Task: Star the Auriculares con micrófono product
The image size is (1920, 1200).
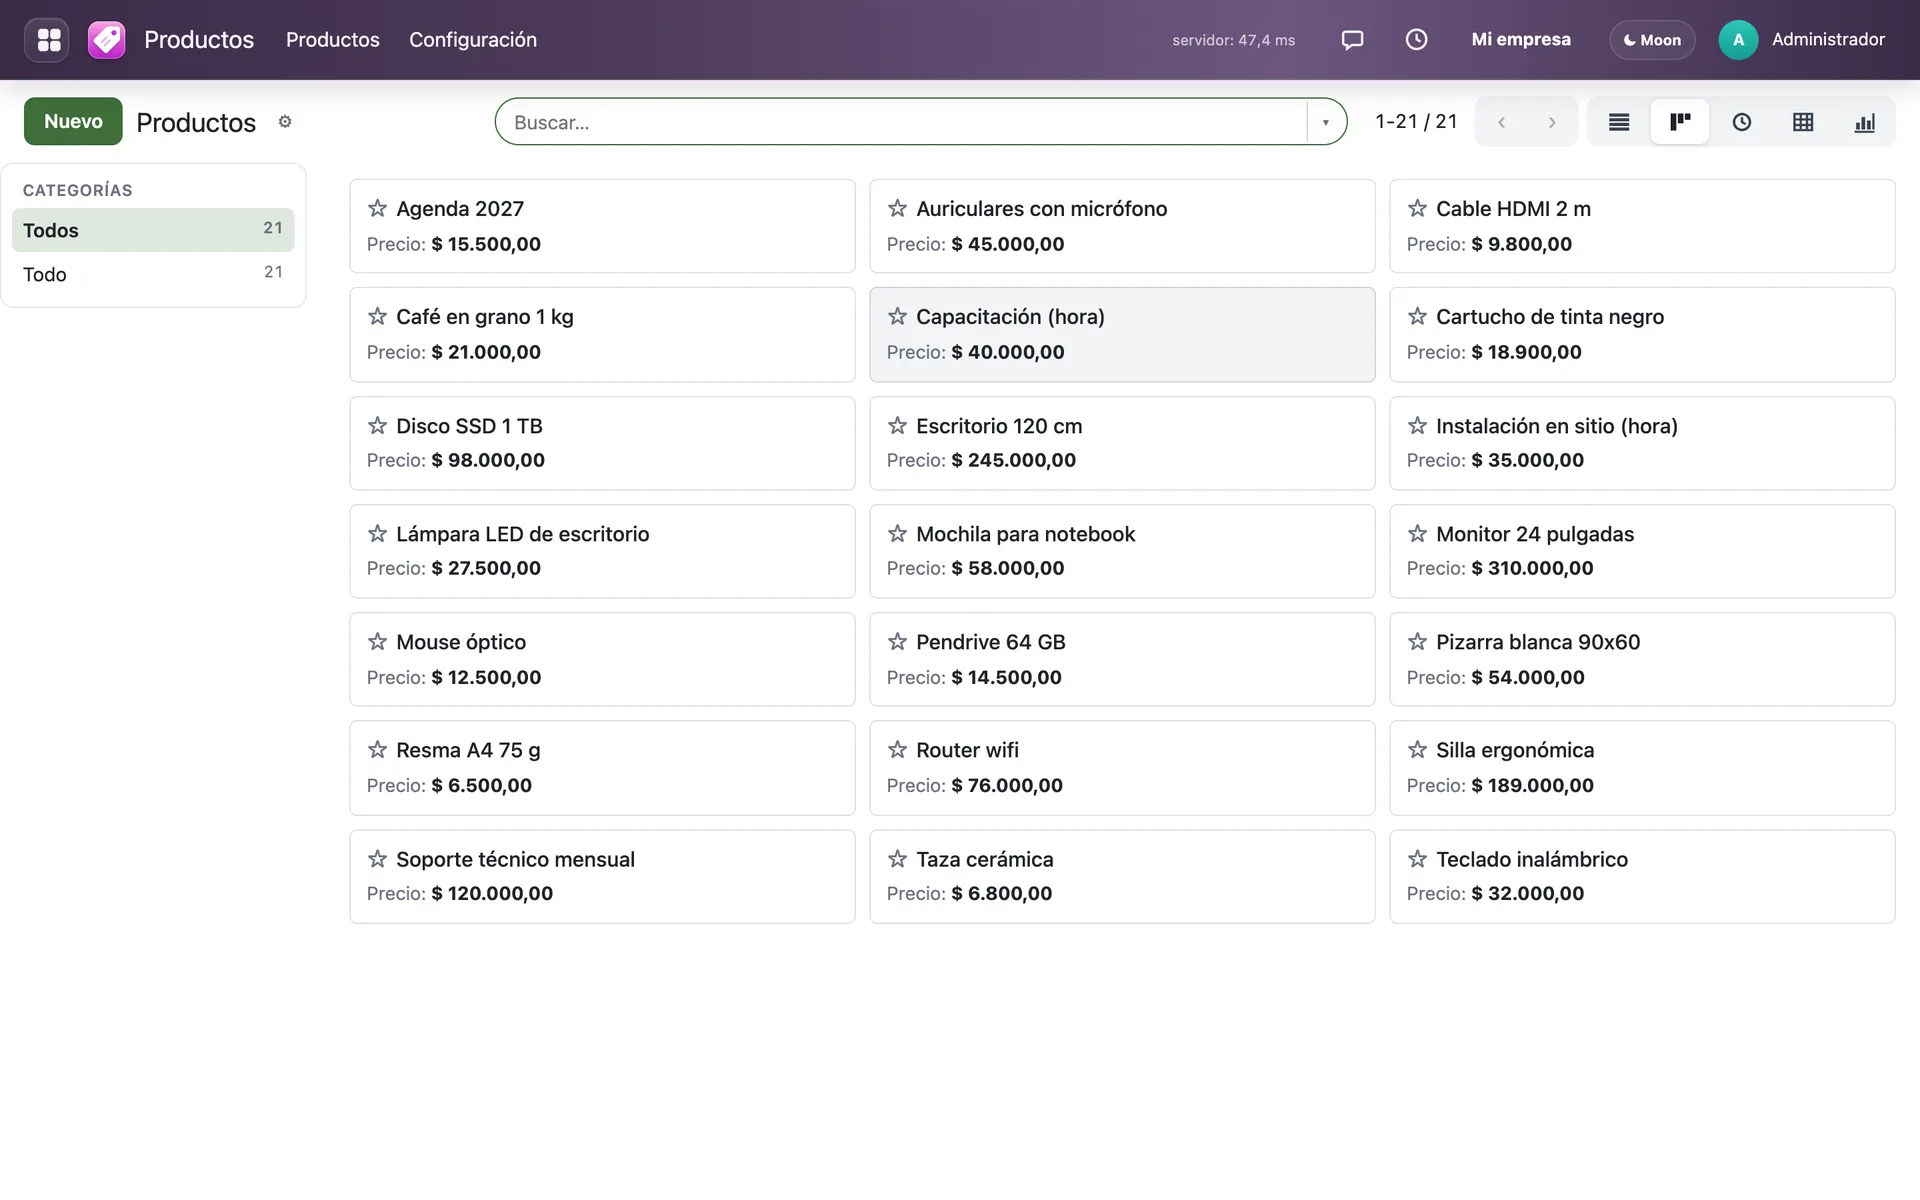Action: click(x=897, y=208)
